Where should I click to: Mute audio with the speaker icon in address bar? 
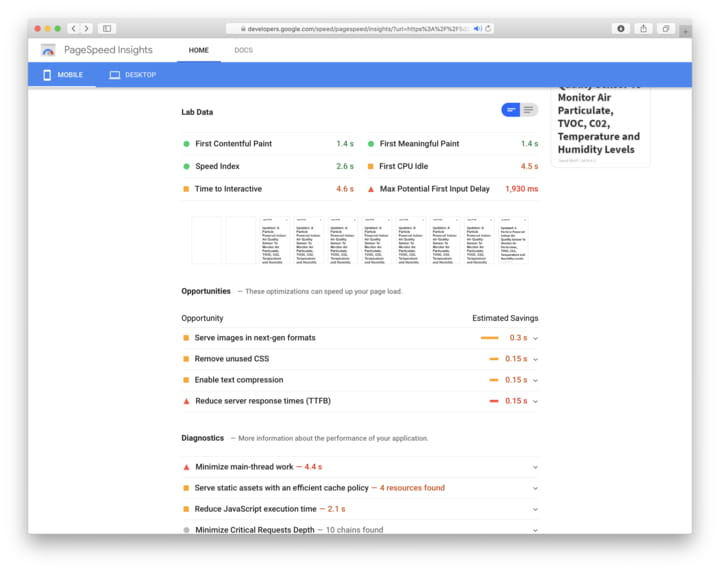click(x=477, y=28)
